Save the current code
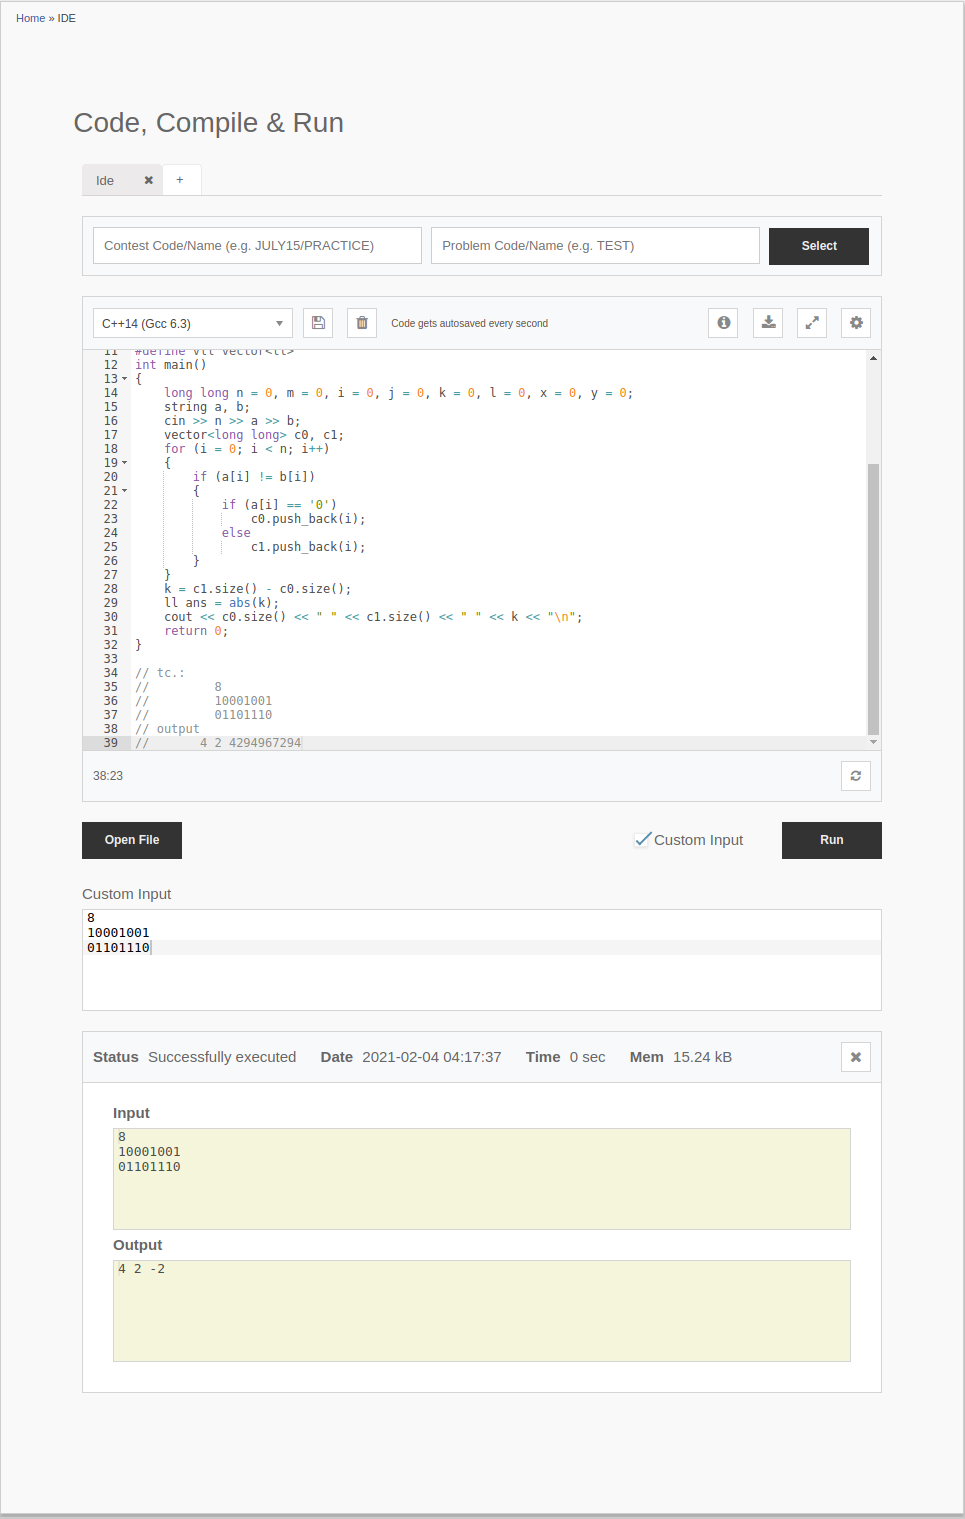The image size is (965, 1519). 318,322
